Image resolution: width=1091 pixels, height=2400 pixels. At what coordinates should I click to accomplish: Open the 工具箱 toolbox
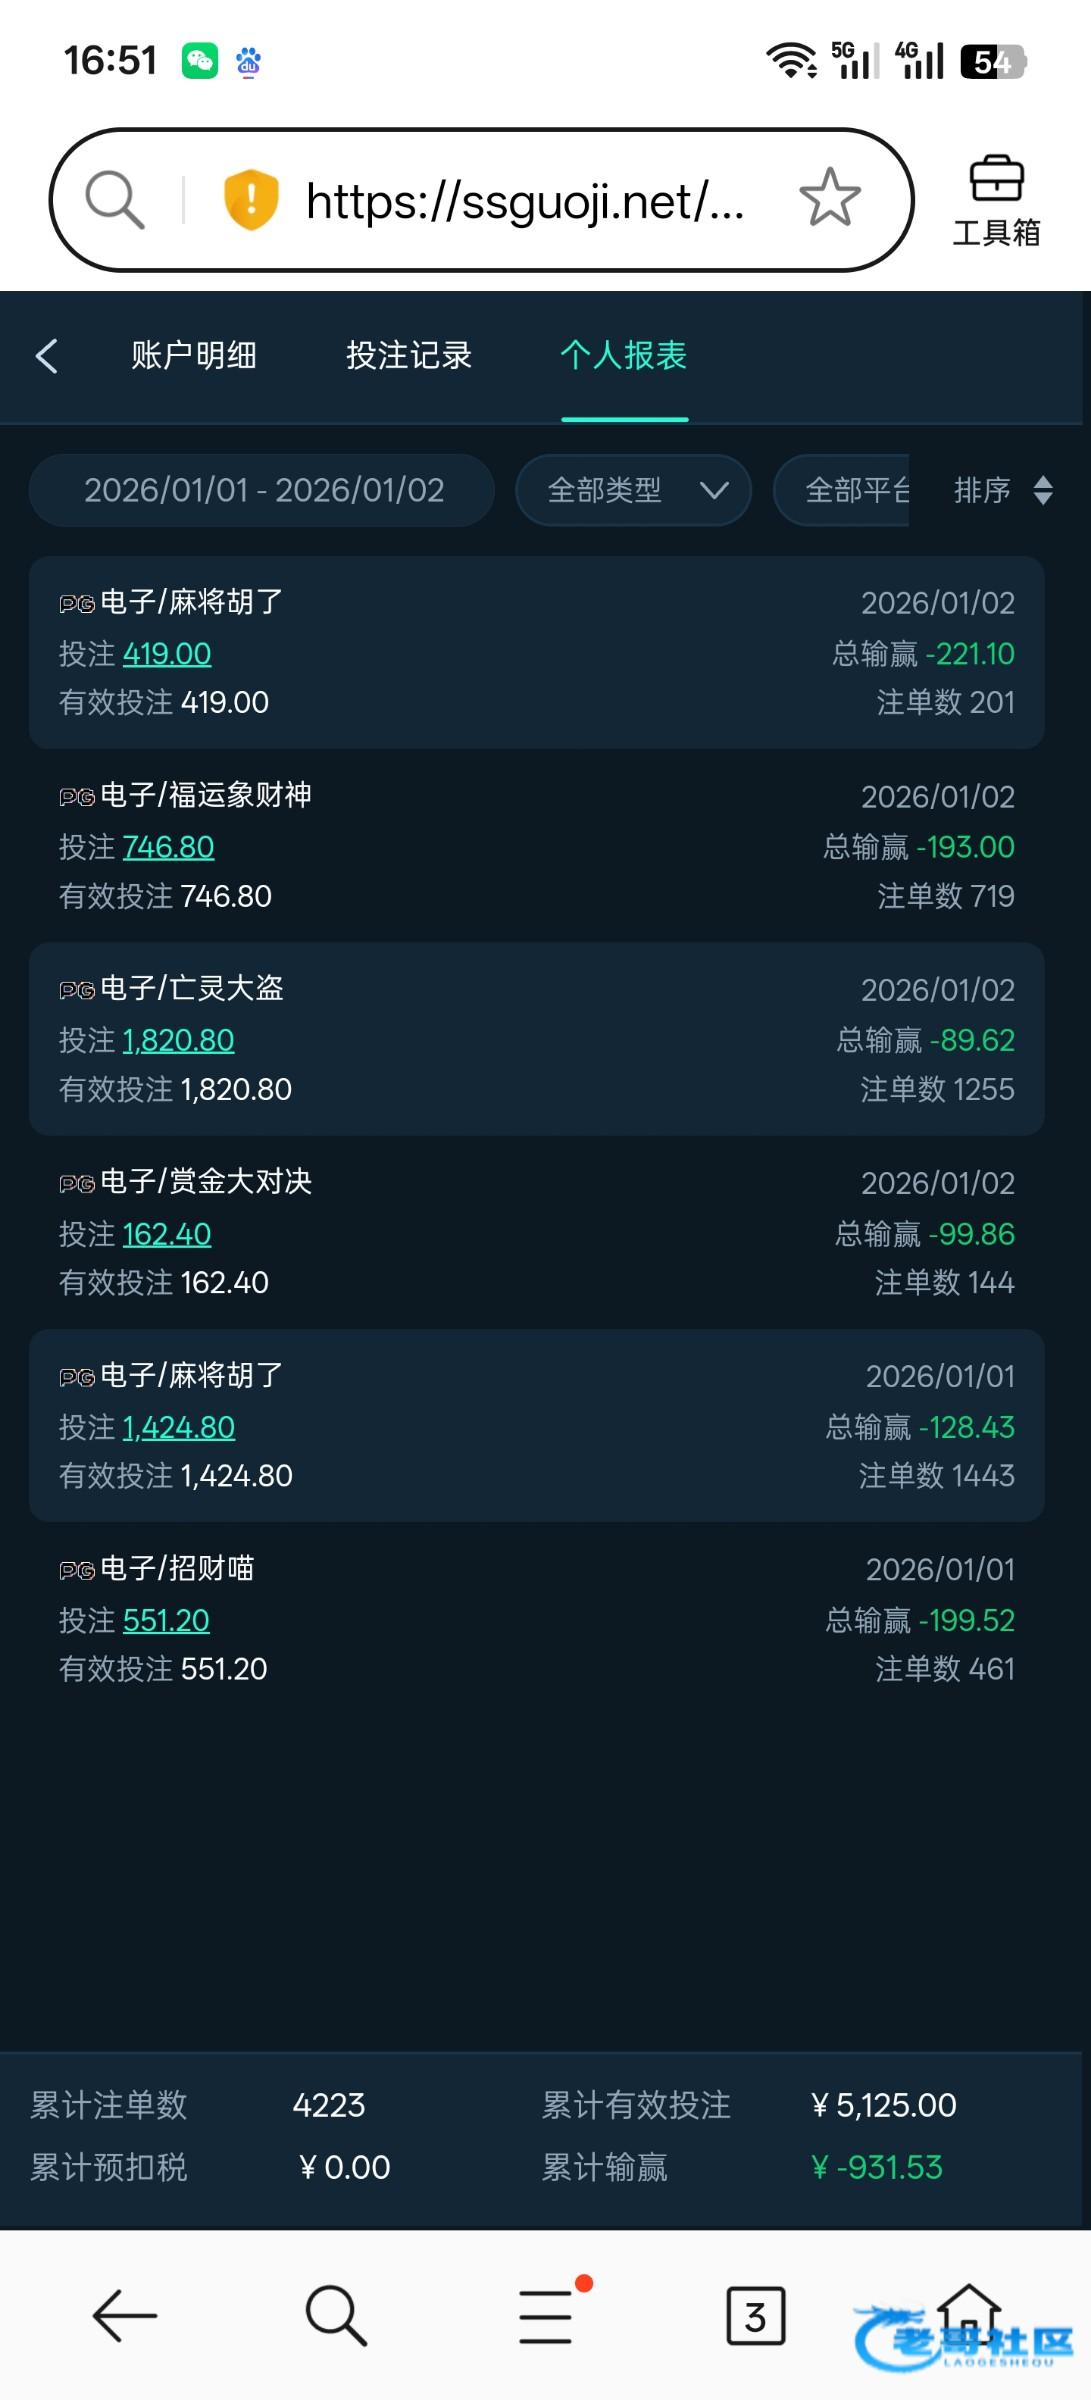pos(996,201)
